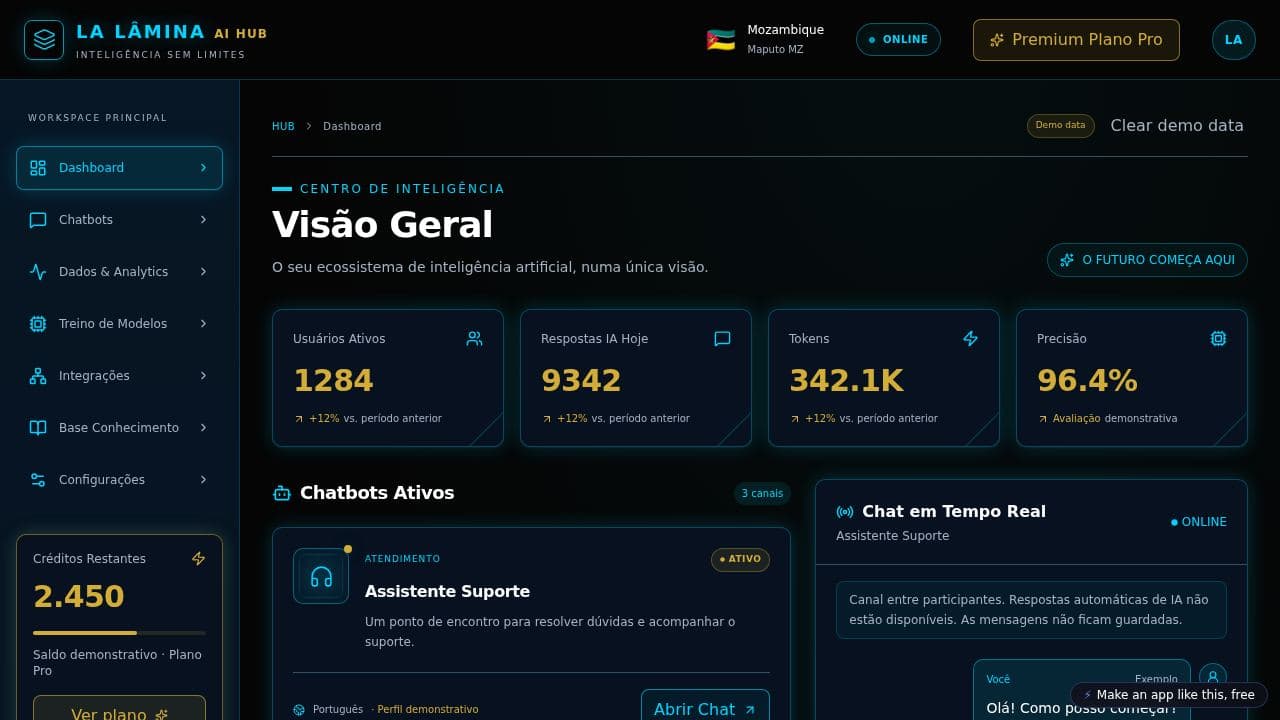Viewport: 1280px width, 720px height.
Task: Click the Precisão chip icon
Action: pyautogui.click(x=1218, y=339)
